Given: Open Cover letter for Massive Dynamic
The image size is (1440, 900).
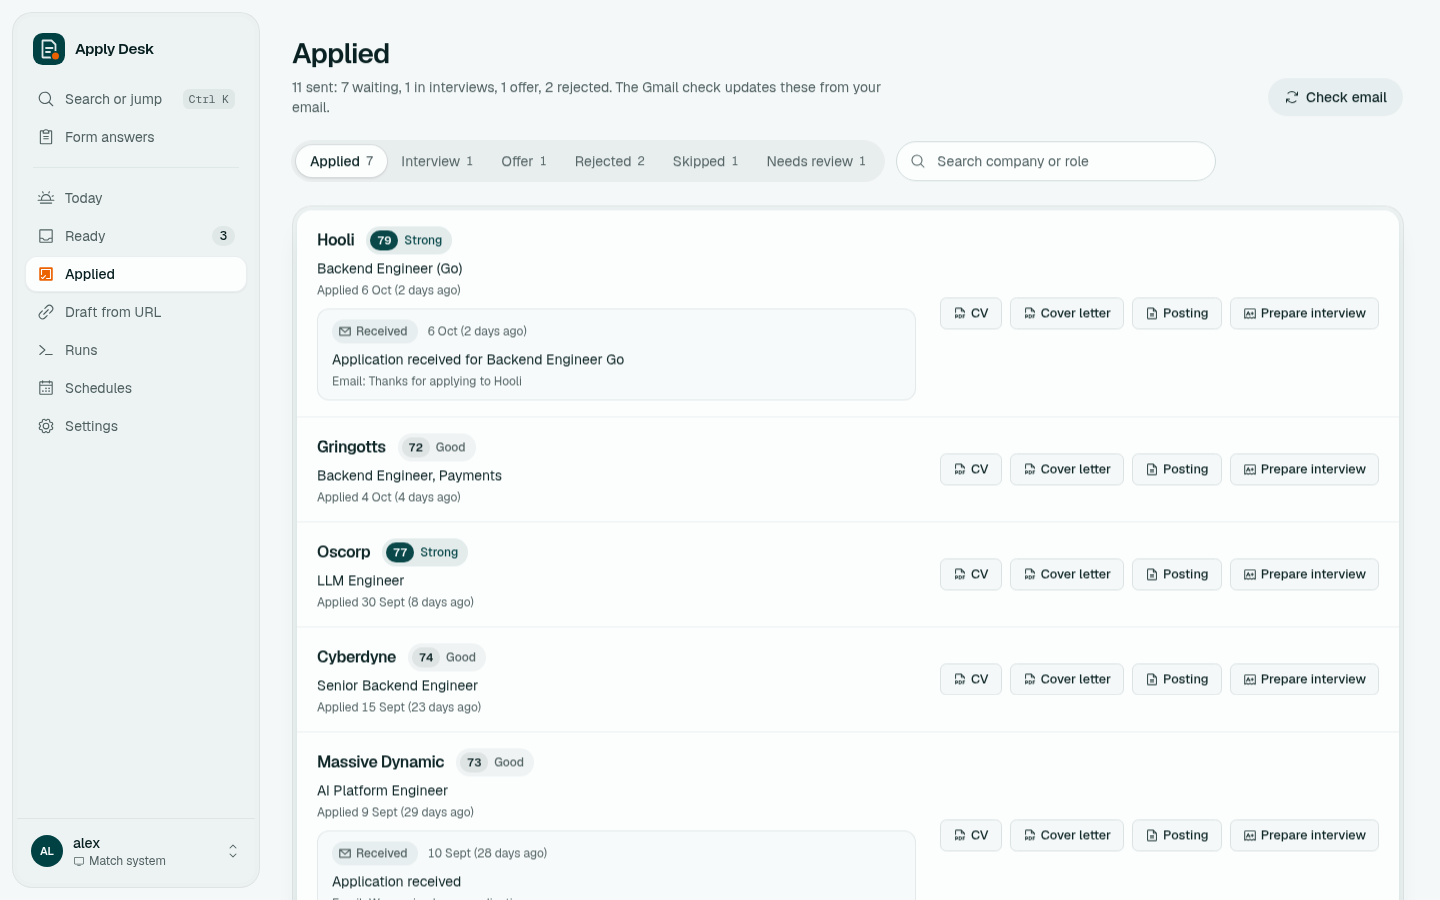Looking at the screenshot, I should [x=1067, y=835].
